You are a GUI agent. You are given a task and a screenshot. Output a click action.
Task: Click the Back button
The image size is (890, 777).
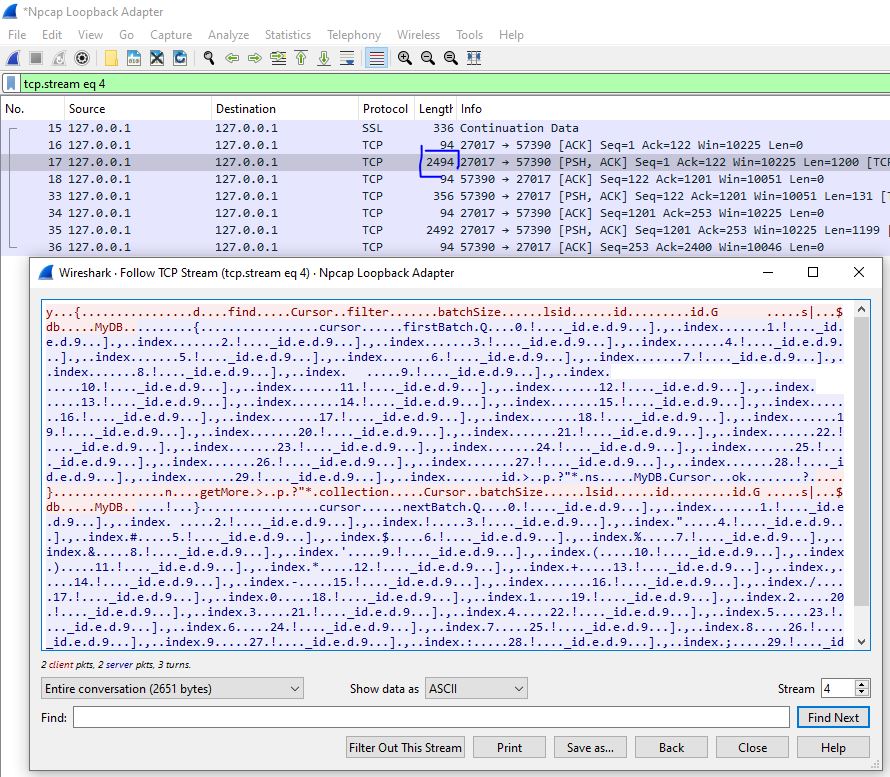tap(671, 747)
